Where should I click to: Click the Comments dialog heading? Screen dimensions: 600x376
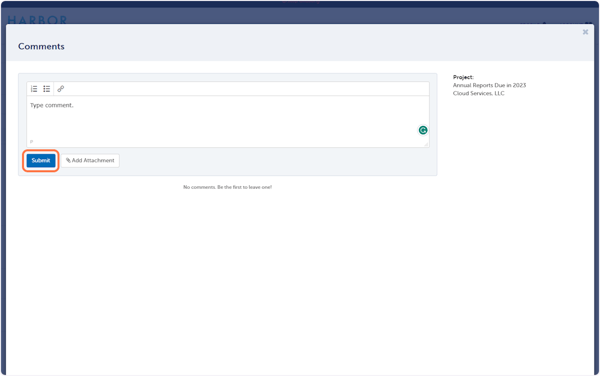pos(41,46)
